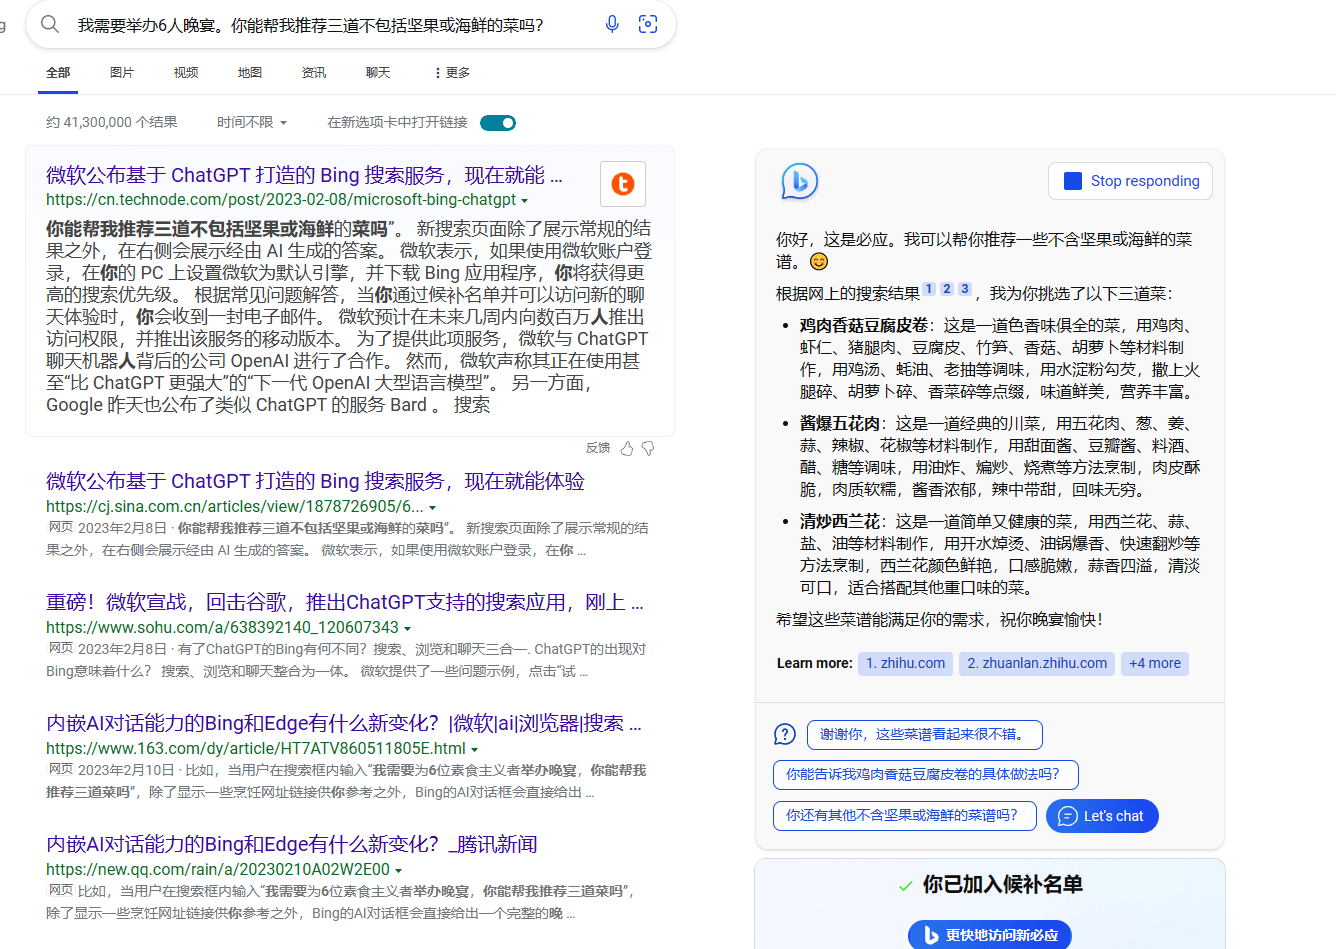Screen dimensions: 1336x949
Task: Start voice search with microphone icon
Action: (x=612, y=24)
